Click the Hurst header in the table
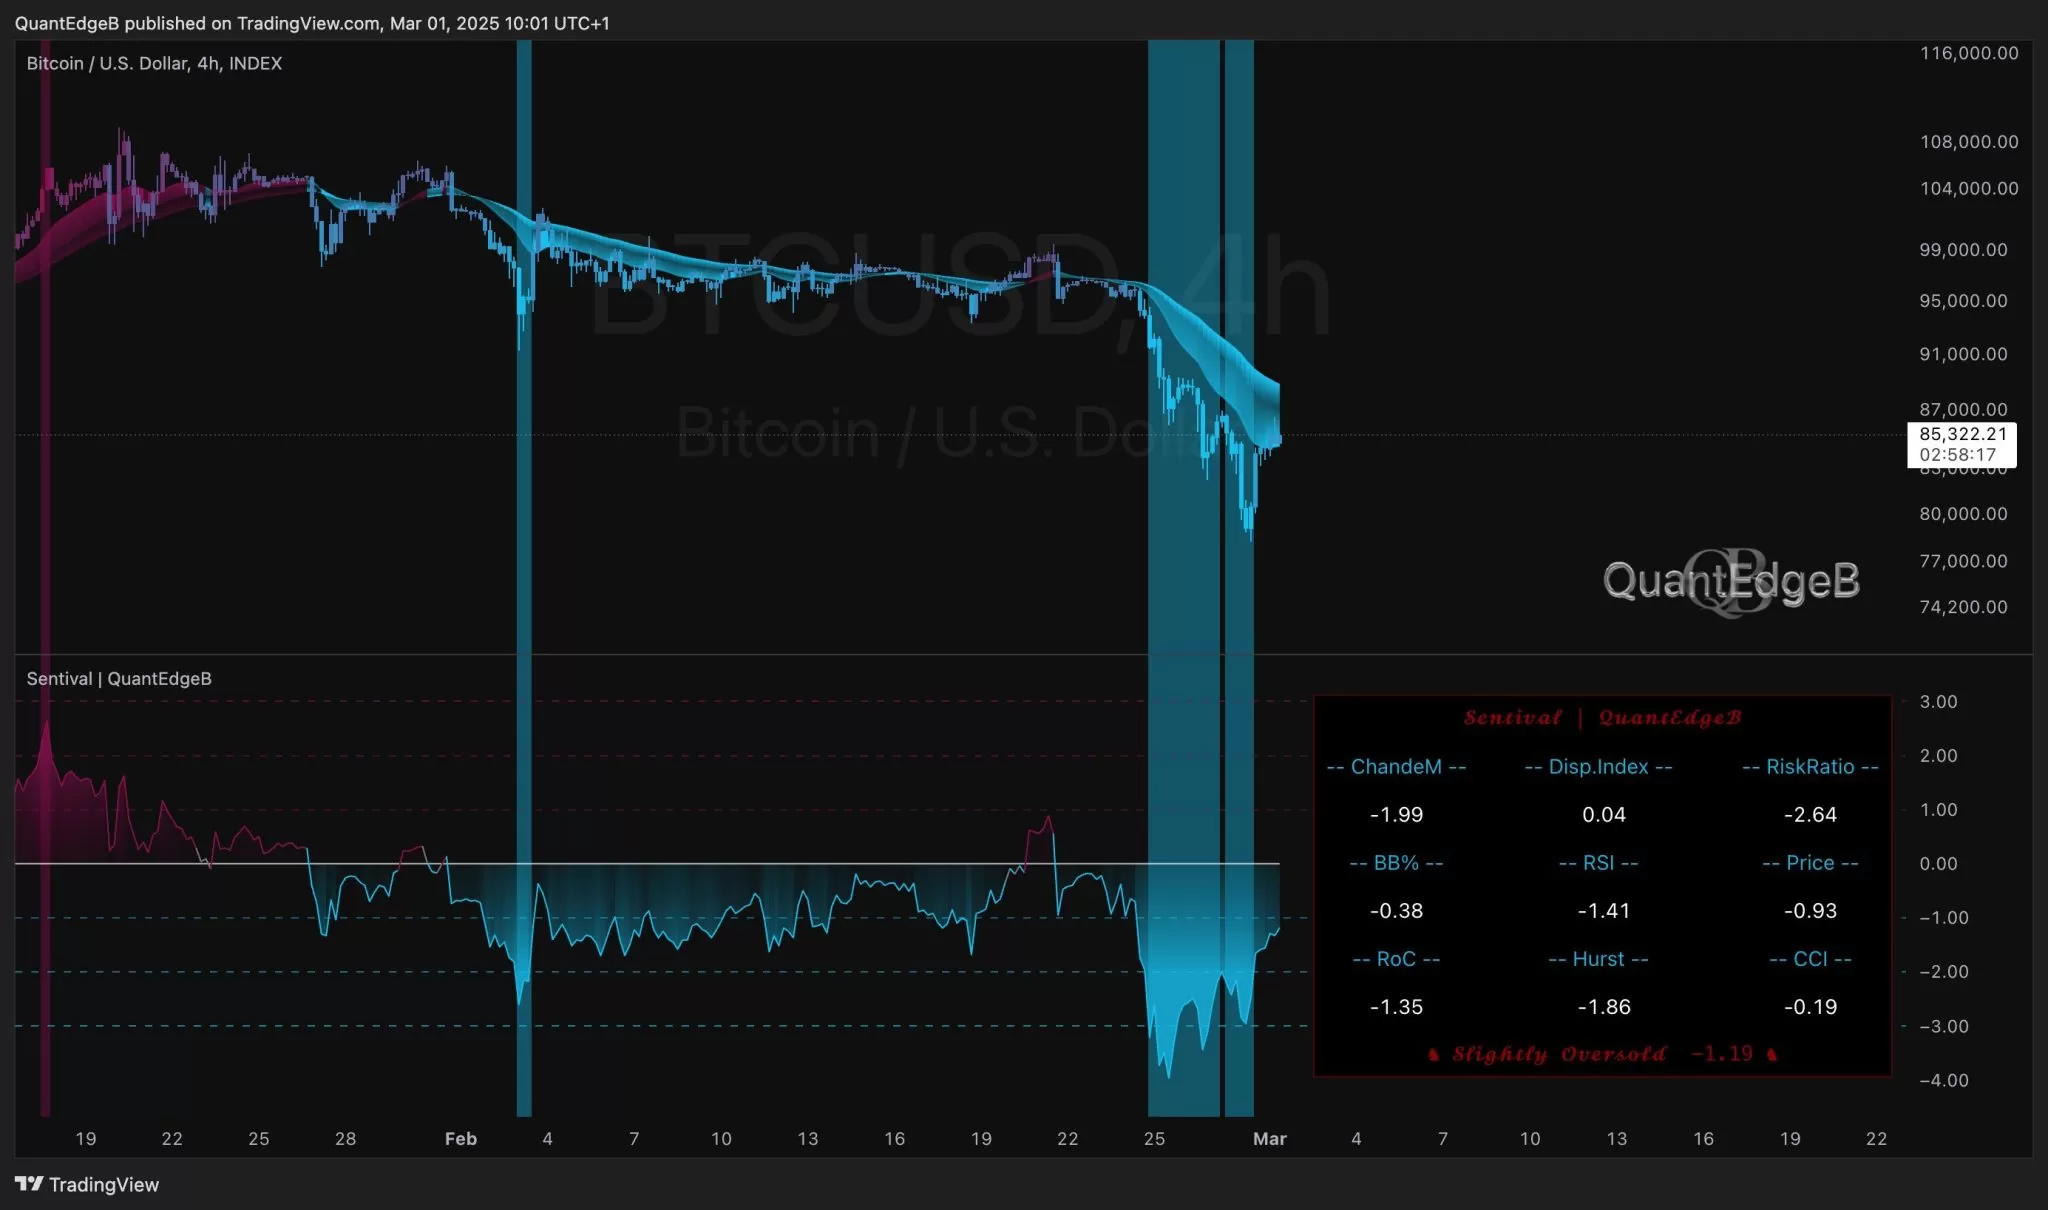This screenshot has width=2048, height=1210. pos(1598,959)
